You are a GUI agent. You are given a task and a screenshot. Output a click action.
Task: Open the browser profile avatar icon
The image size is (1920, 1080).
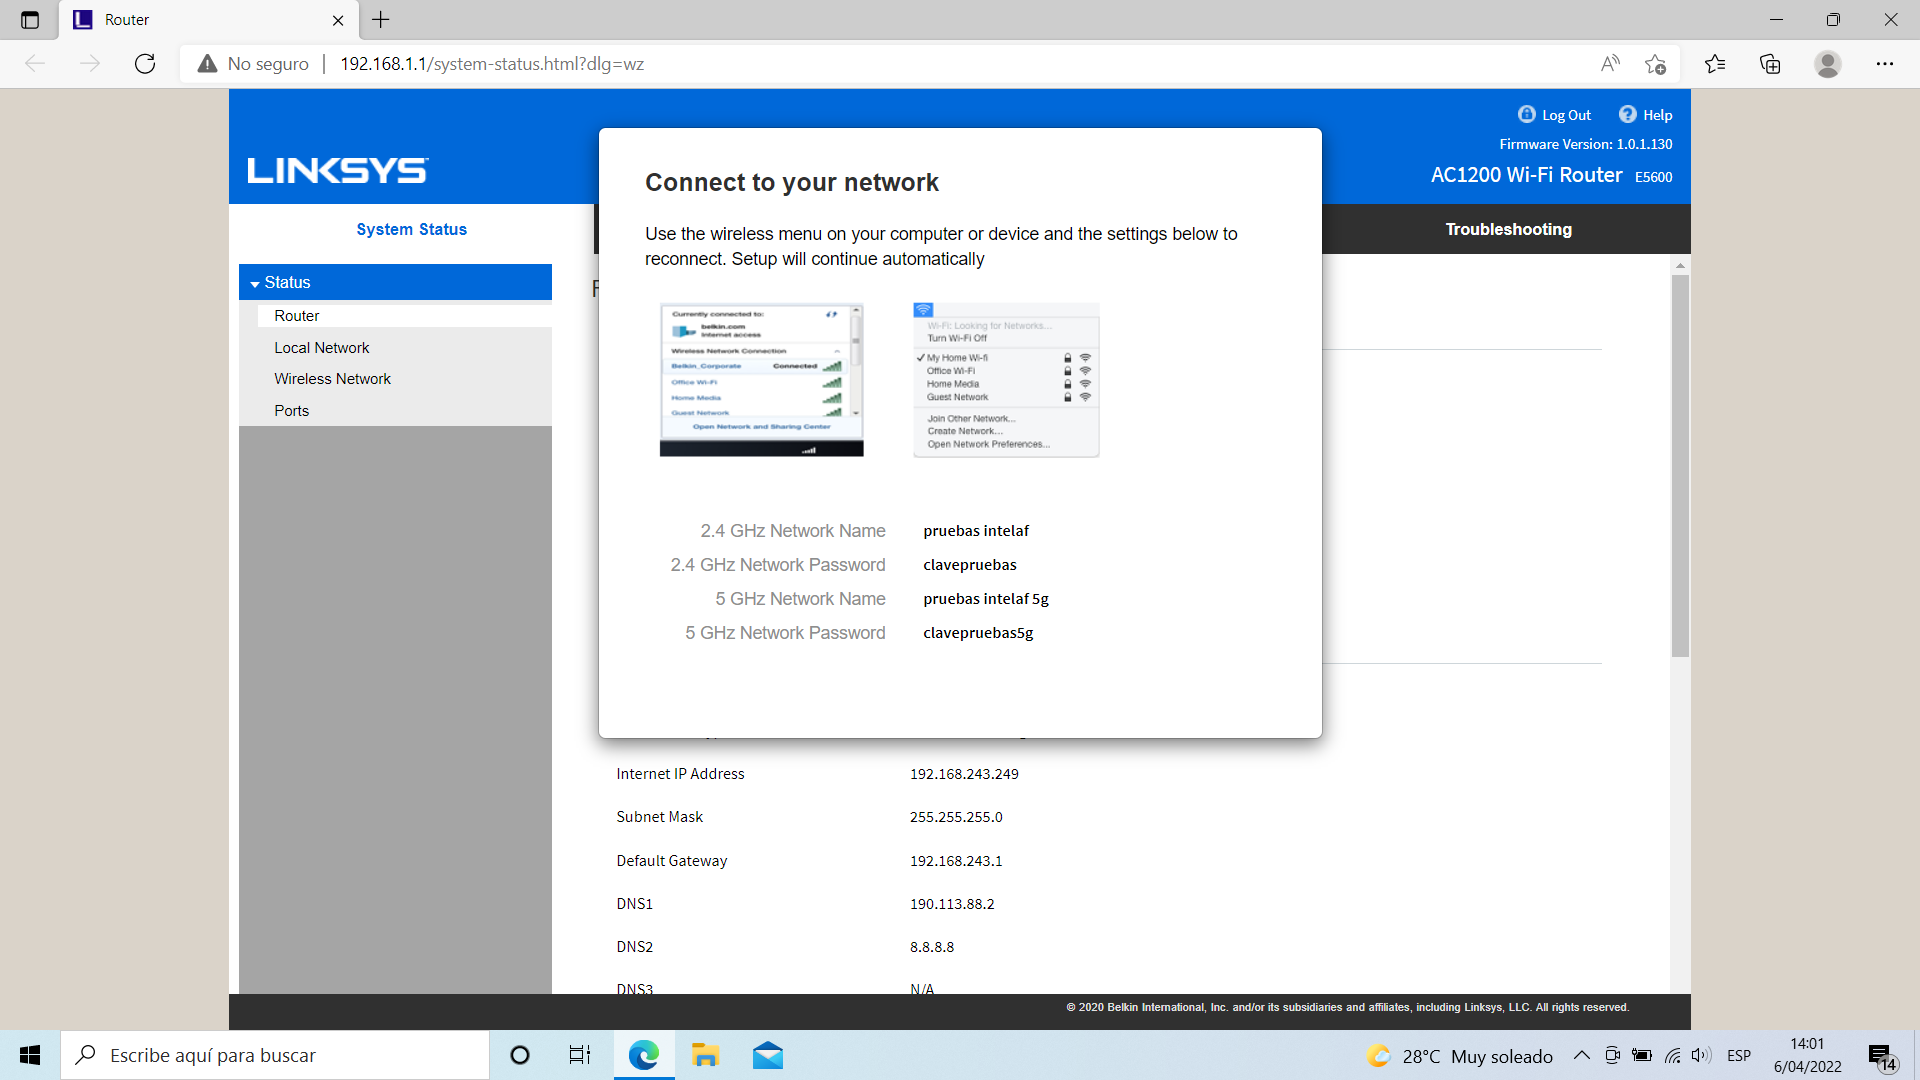[1827, 64]
